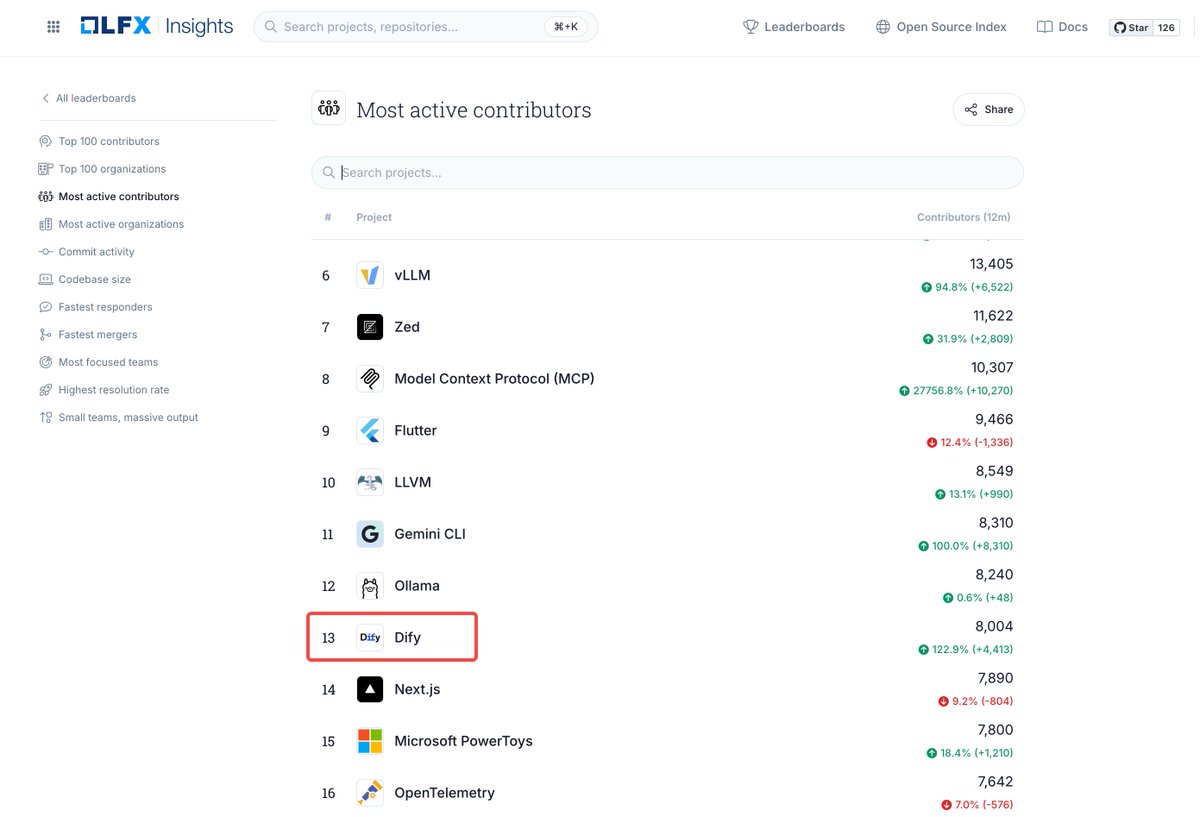Screen dimensions: 1200x817
Task: Open the Leaderboards navigation item
Action: (794, 27)
